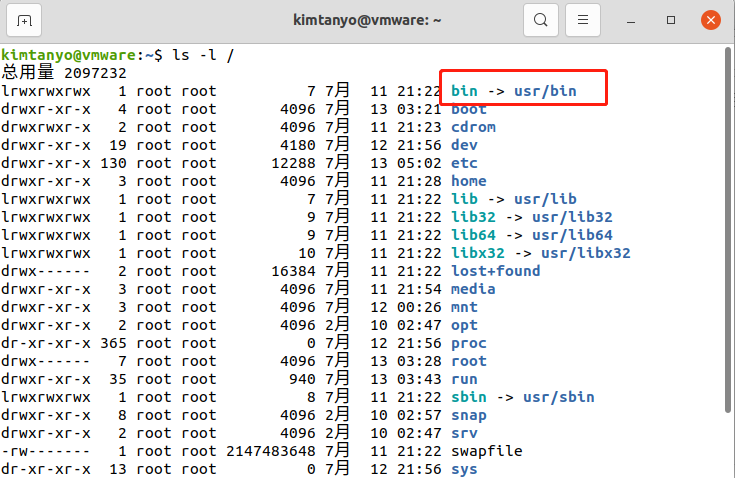This screenshot has width=735, height=478.
Task: Click the directory name proc
Action: point(469,343)
